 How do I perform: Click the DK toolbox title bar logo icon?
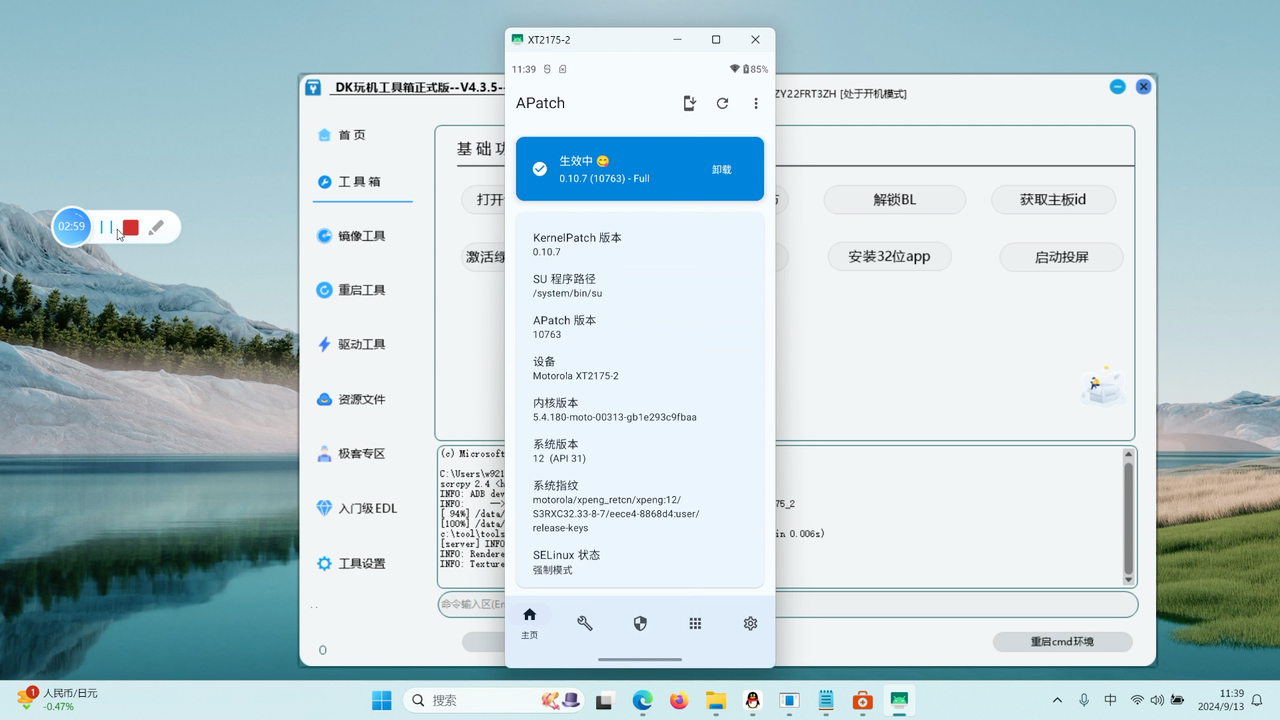[313, 87]
